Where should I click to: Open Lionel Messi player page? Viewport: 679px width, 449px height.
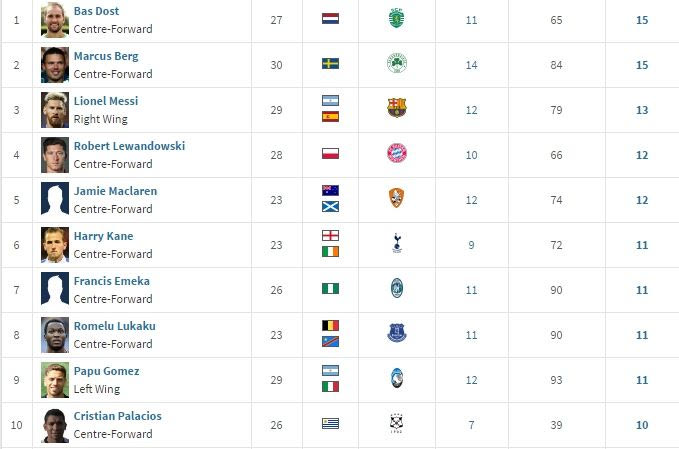(x=105, y=101)
